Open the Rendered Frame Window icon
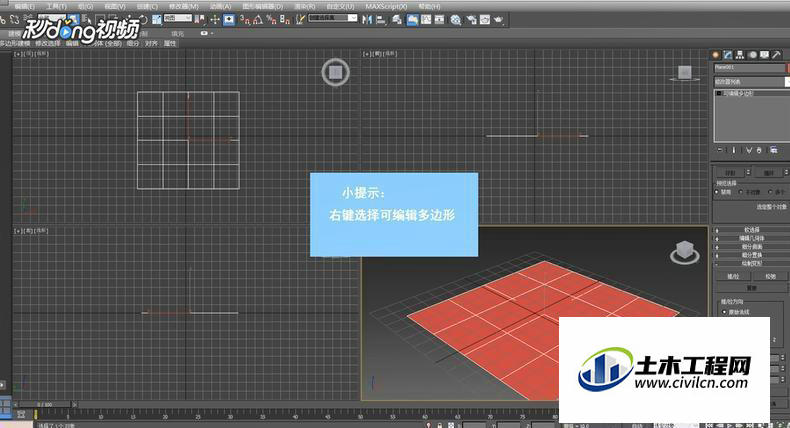Screen dimensions: 790x428 click(x=485, y=20)
